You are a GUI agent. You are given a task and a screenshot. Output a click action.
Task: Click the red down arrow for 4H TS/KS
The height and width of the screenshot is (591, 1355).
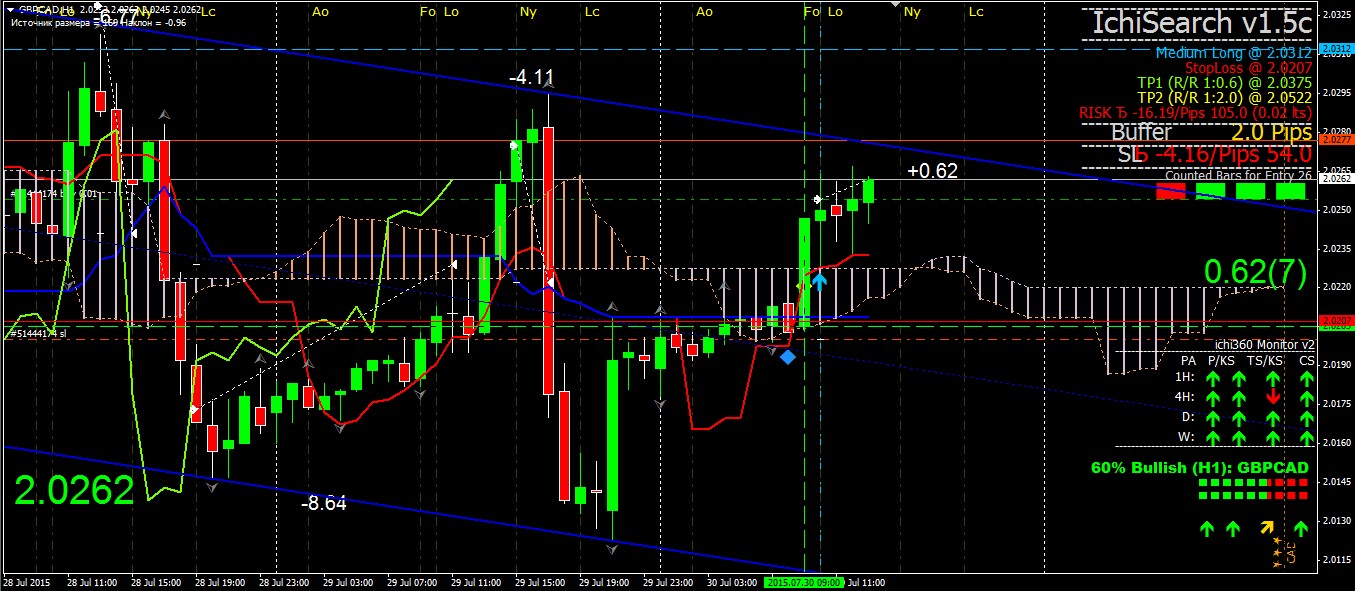(1273, 397)
